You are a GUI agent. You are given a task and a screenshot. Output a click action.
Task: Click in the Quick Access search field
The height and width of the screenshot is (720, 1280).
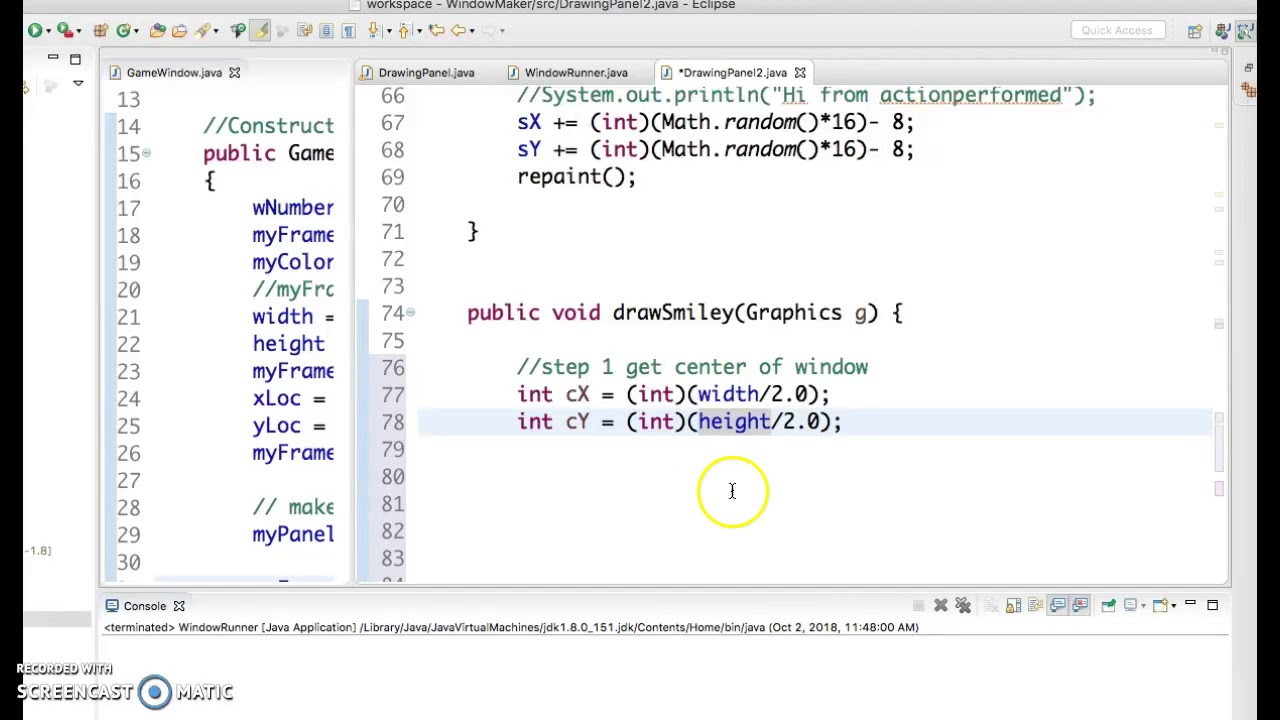(1117, 30)
